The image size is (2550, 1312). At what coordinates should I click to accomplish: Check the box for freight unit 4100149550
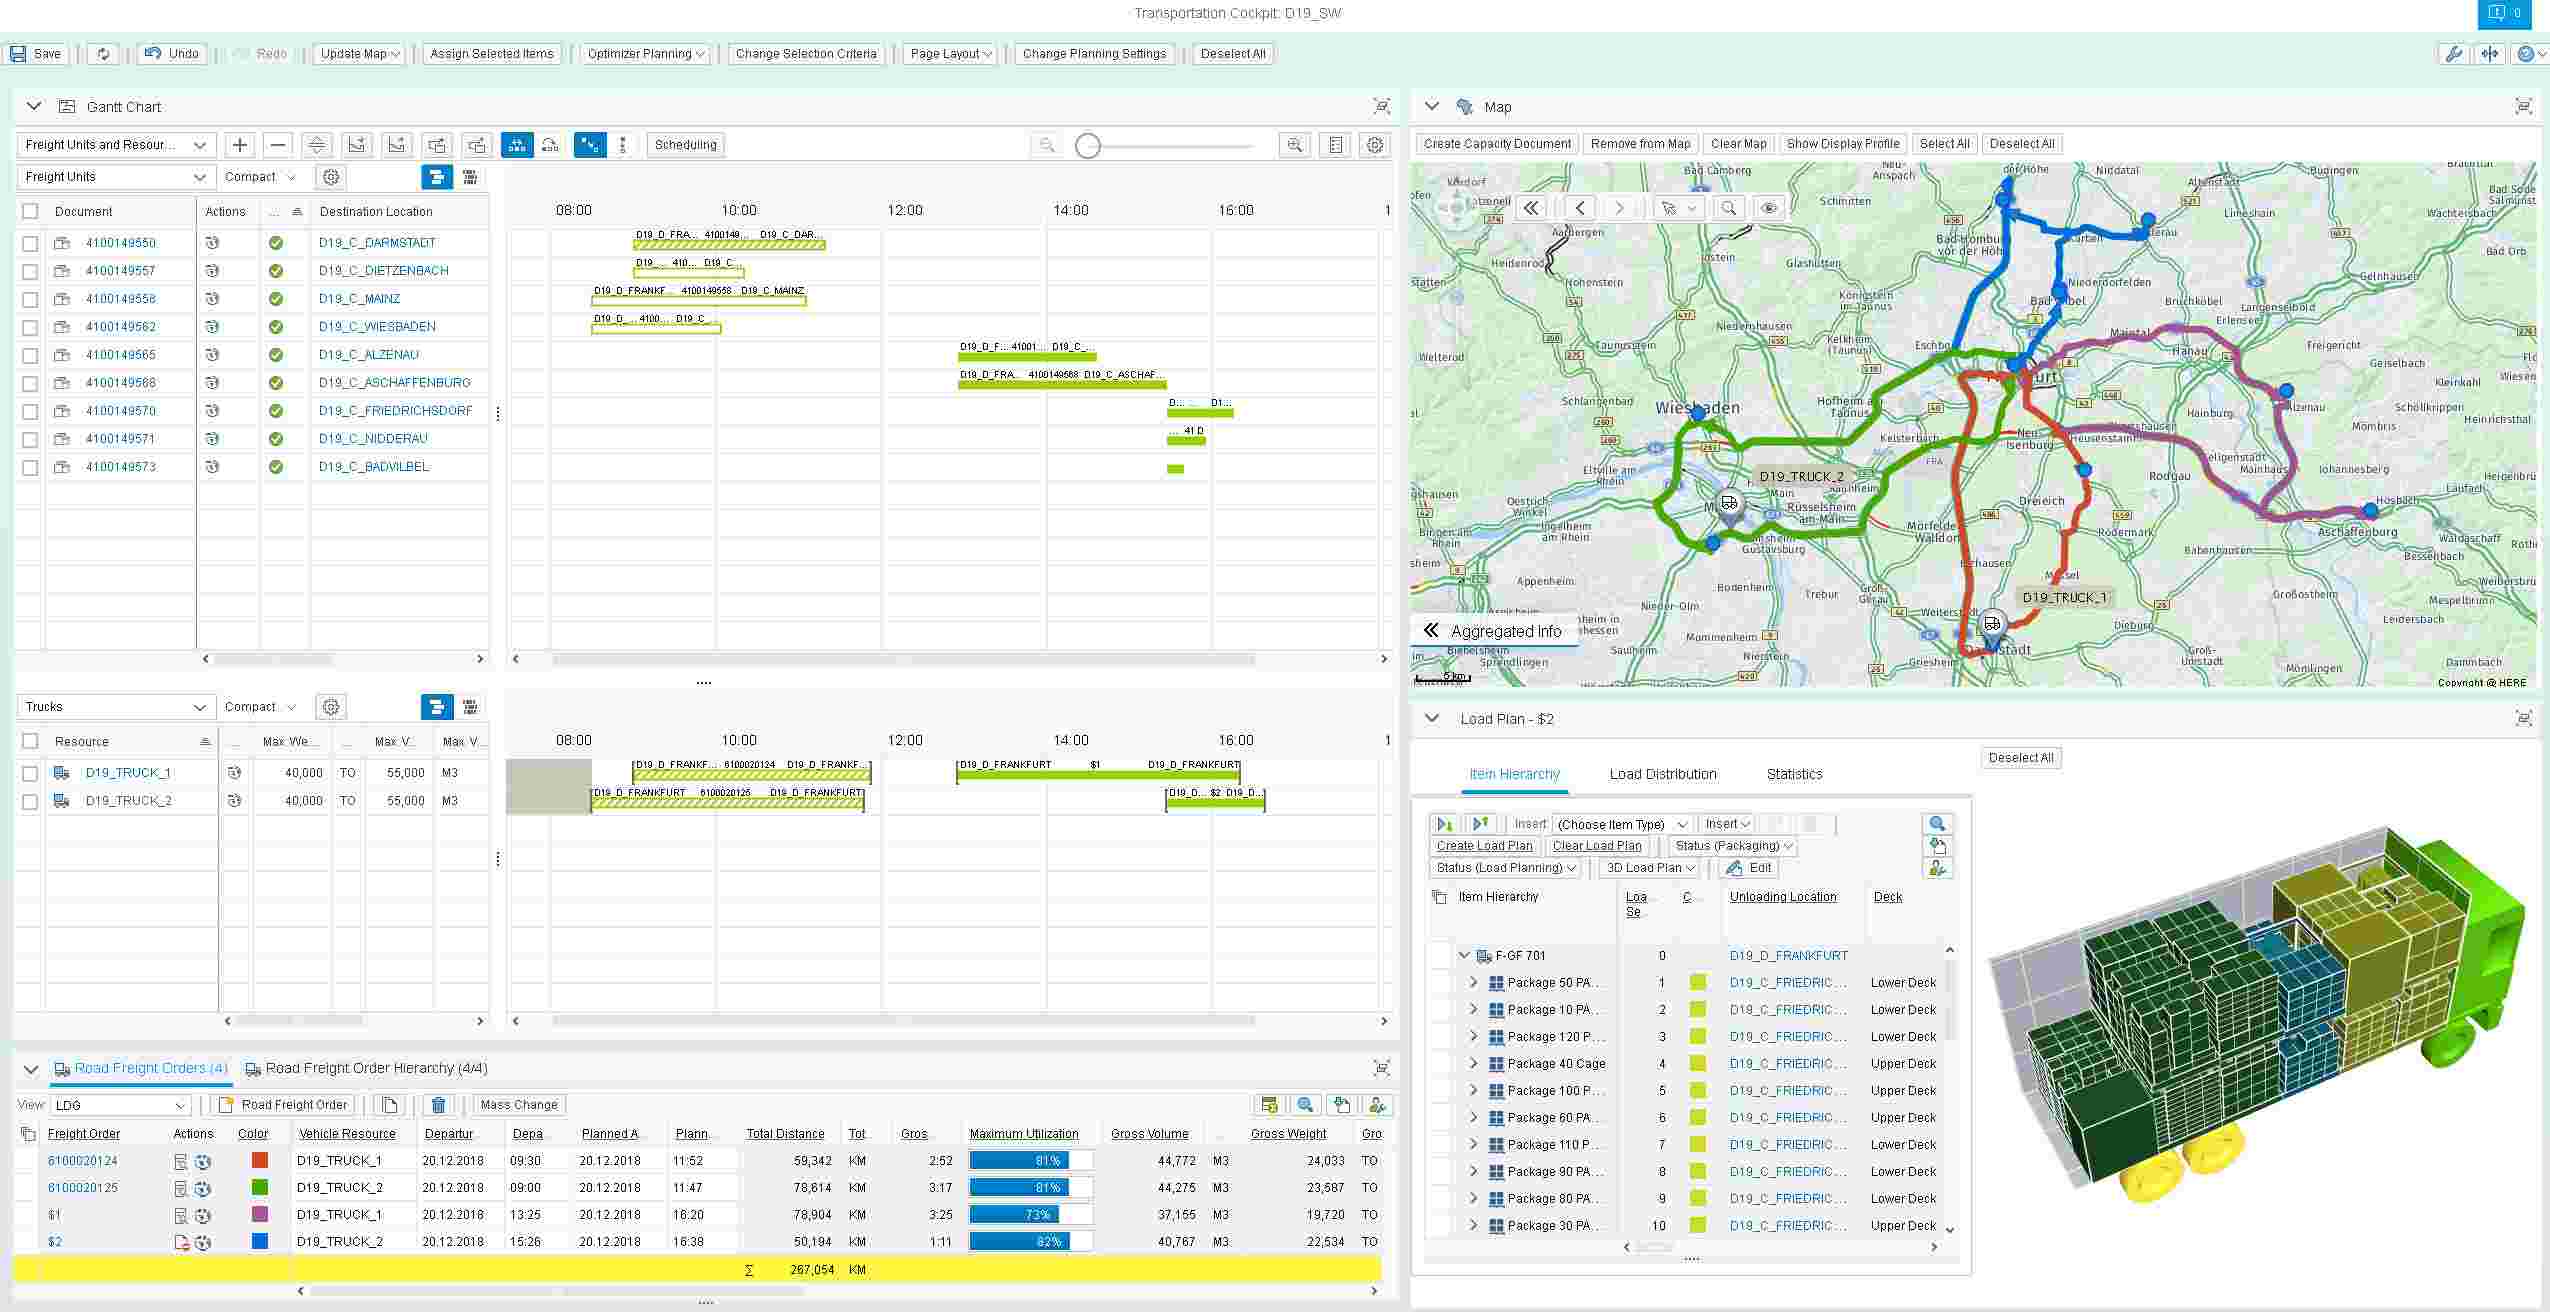click(30, 243)
